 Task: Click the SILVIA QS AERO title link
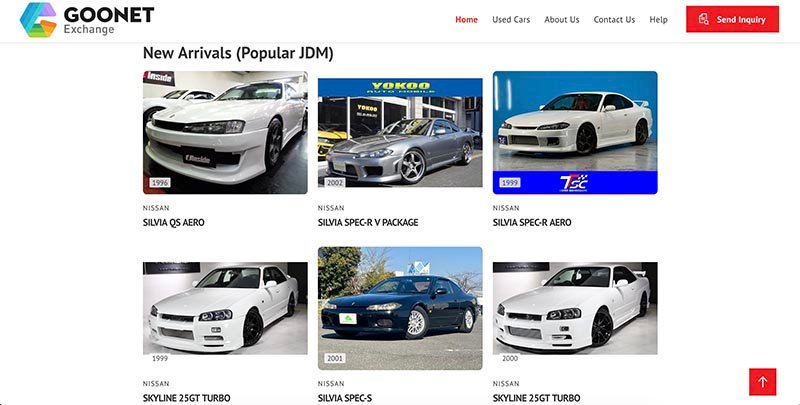173,222
